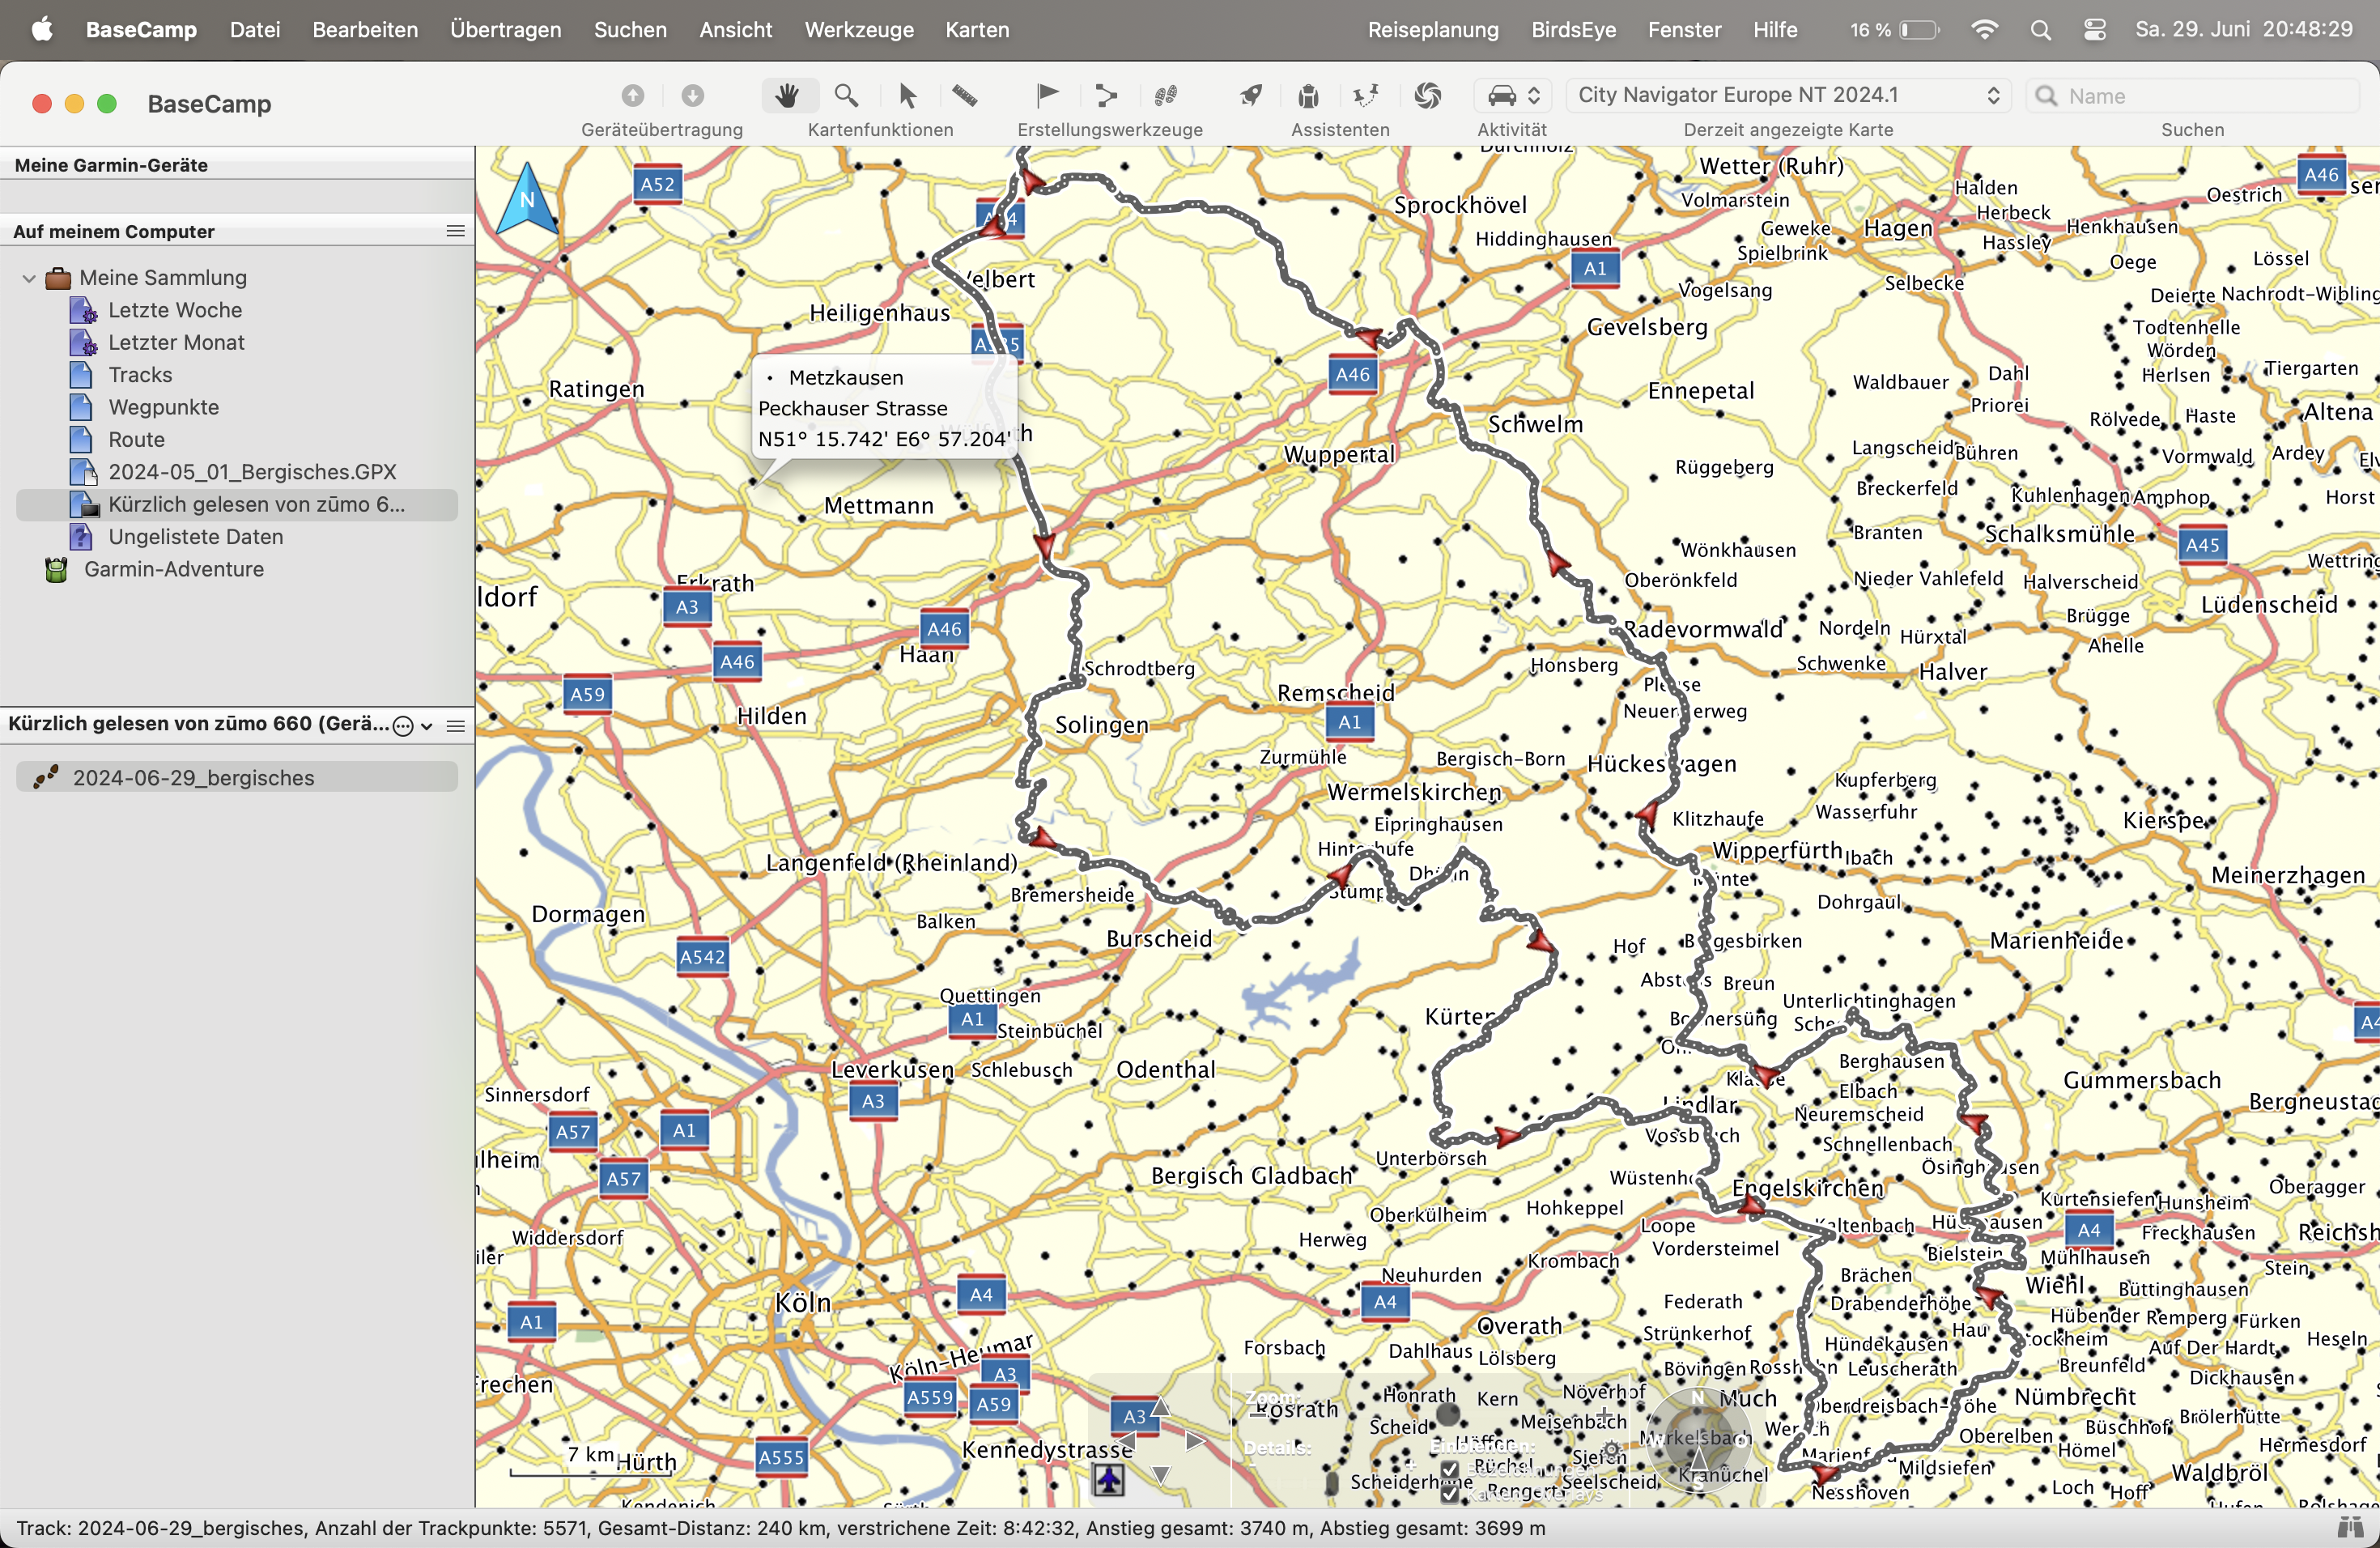Click the zoom plus button on overlay
The width and height of the screenshot is (2380, 1548).
[1605, 1415]
